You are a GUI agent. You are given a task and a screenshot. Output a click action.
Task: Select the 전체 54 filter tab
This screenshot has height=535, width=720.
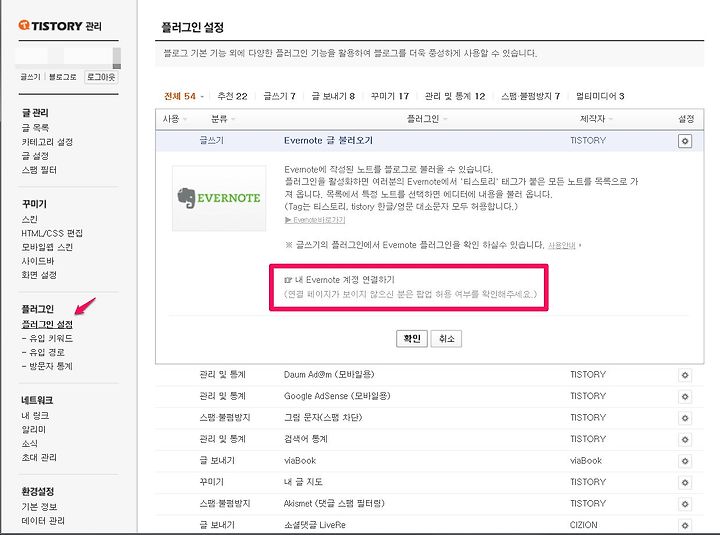tap(180, 96)
